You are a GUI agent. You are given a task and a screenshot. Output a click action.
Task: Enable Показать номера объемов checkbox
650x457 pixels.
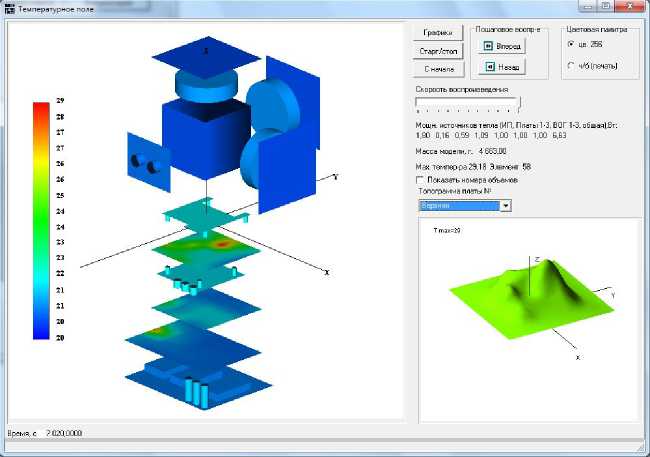[420, 180]
